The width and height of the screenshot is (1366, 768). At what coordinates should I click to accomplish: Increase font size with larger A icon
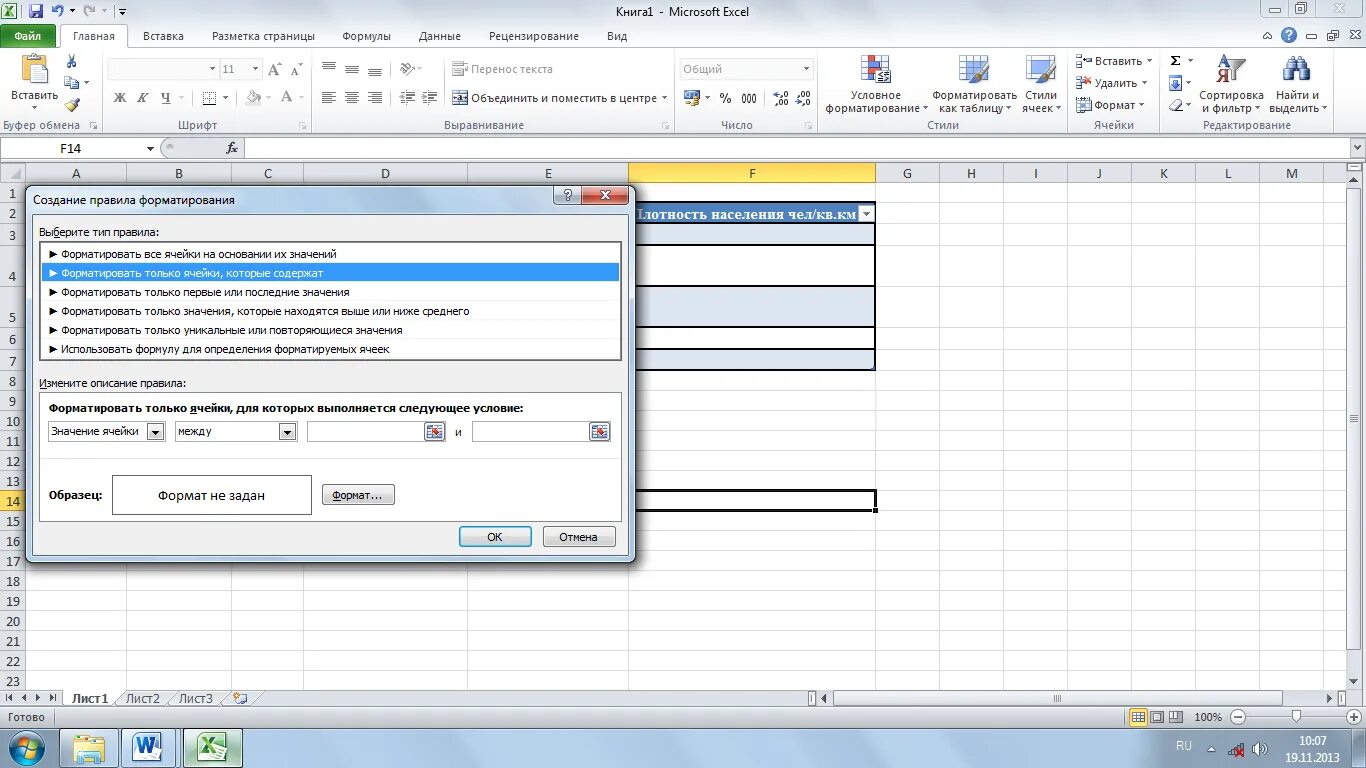(x=273, y=69)
